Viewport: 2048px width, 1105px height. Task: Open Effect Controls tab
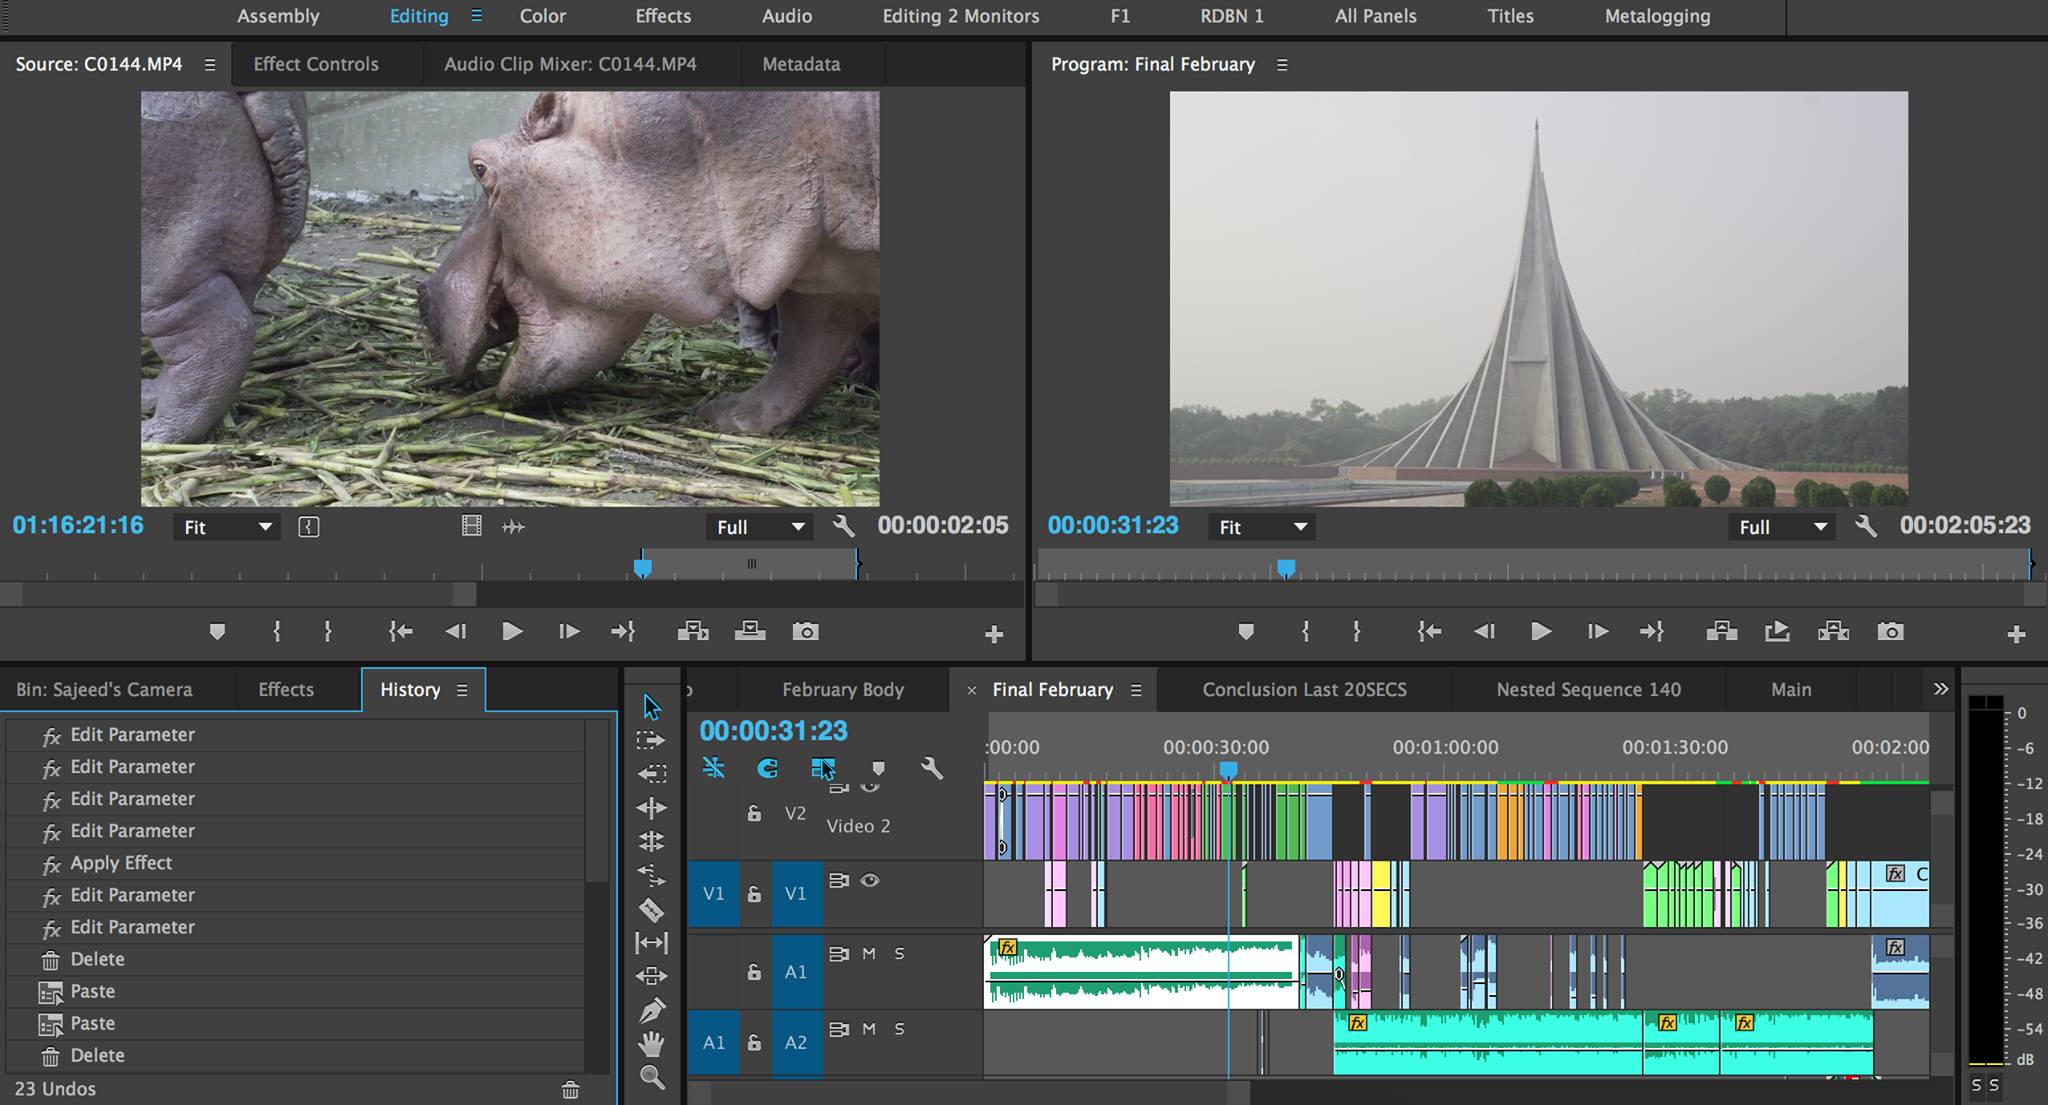(x=316, y=64)
